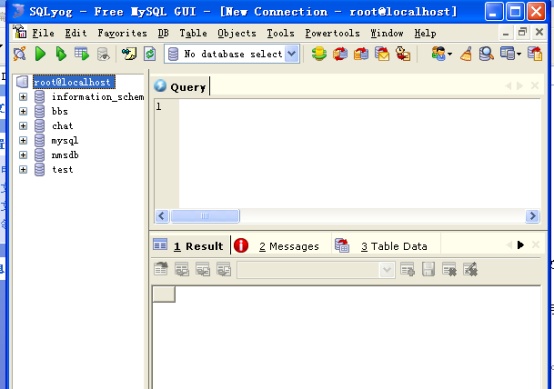Select the test database label
The image size is (554, 389).
63,170
